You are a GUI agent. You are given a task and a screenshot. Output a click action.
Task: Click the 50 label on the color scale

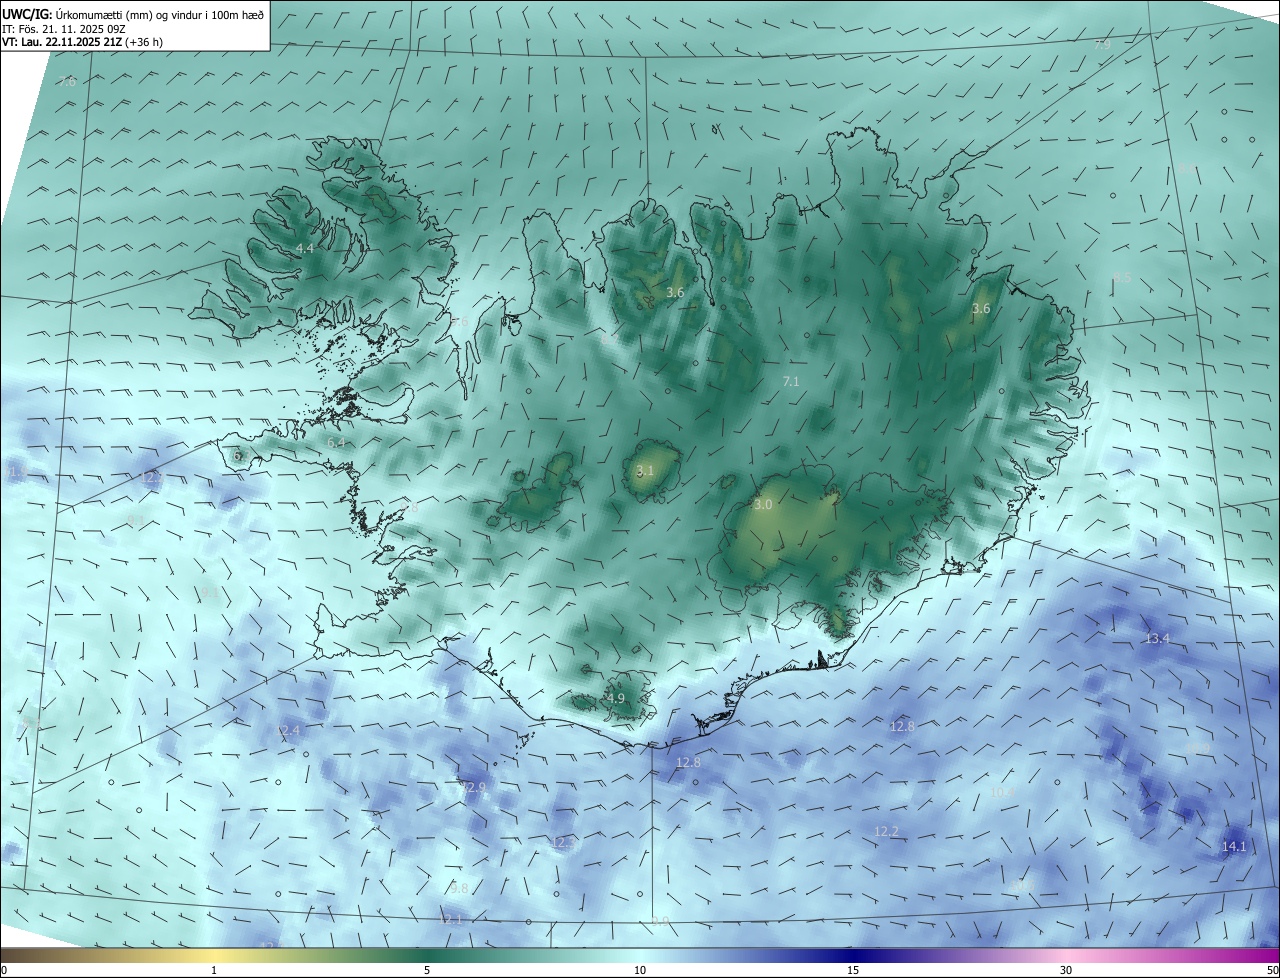[1272, 971]
